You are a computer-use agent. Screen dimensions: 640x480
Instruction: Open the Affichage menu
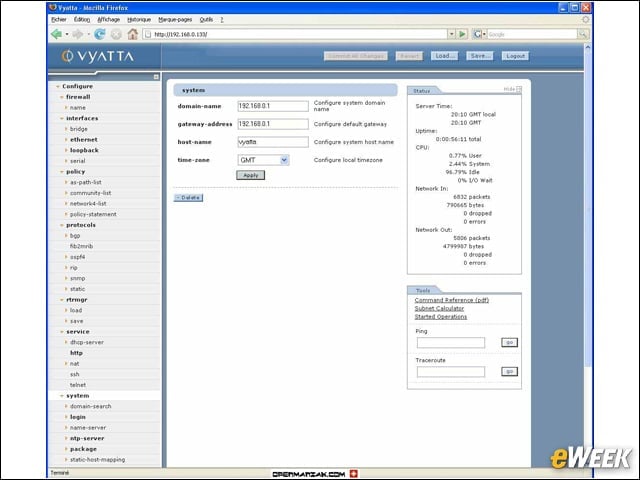pos(109,20)
